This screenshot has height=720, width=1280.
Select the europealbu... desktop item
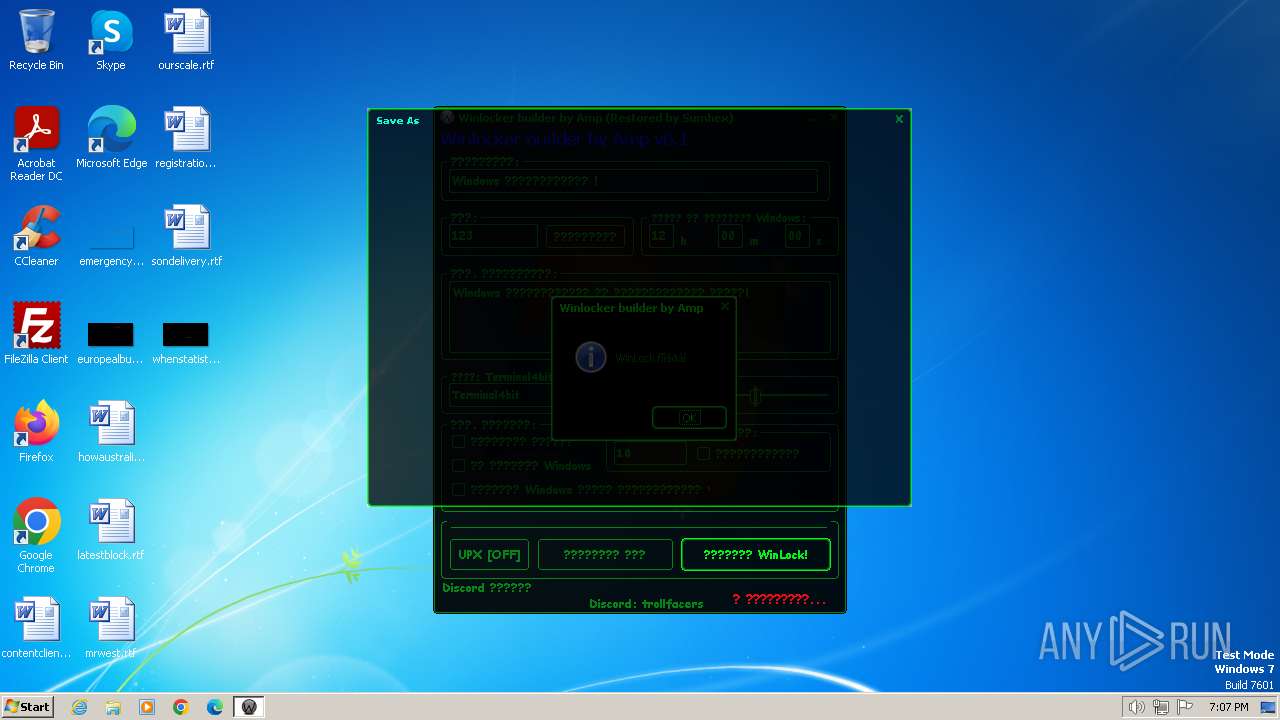click(x=111, y=341)
